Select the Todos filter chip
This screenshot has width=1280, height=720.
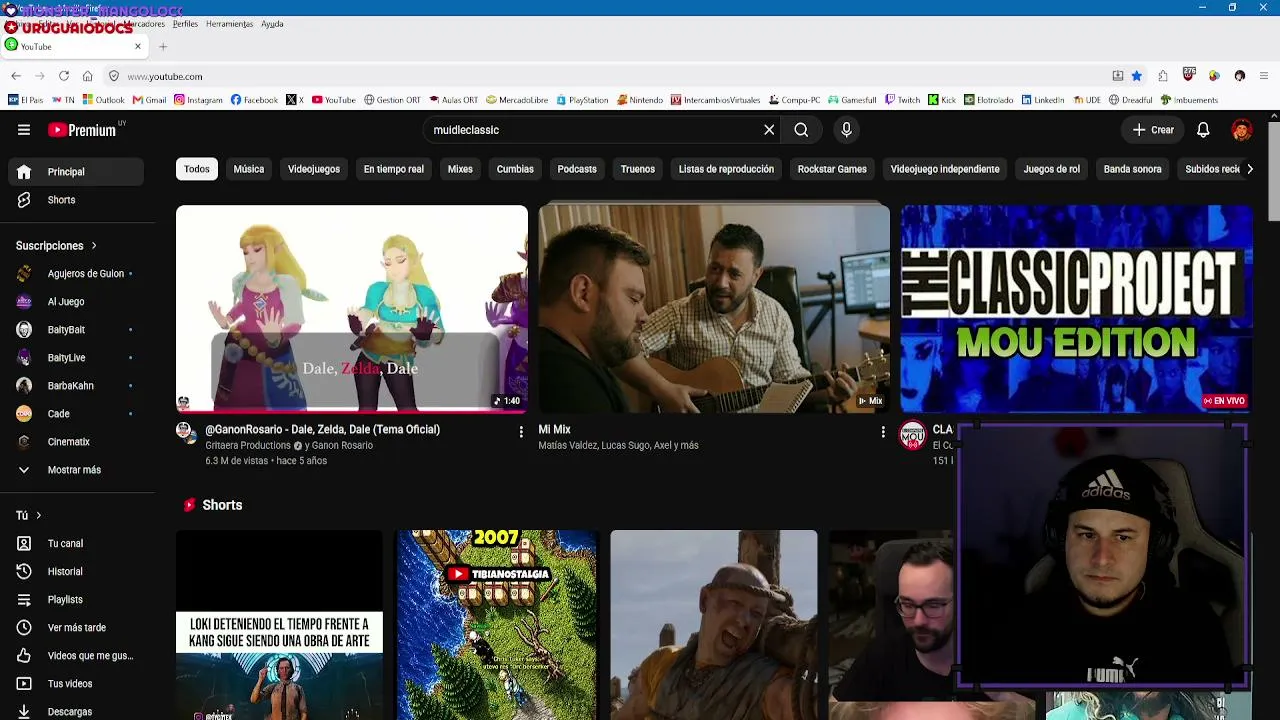pyautogui.click(x=197, y=169)
